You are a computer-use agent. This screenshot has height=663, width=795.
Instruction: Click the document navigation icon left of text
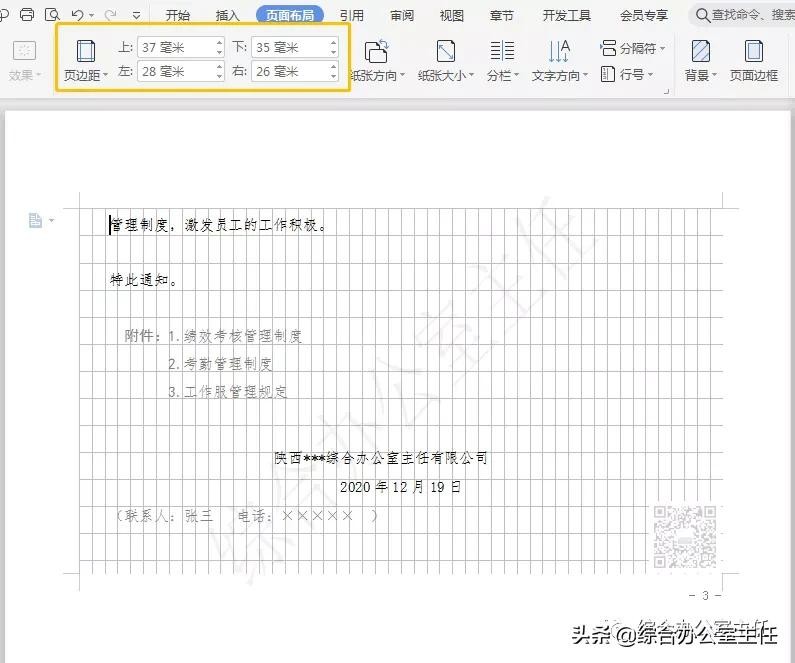36,221
